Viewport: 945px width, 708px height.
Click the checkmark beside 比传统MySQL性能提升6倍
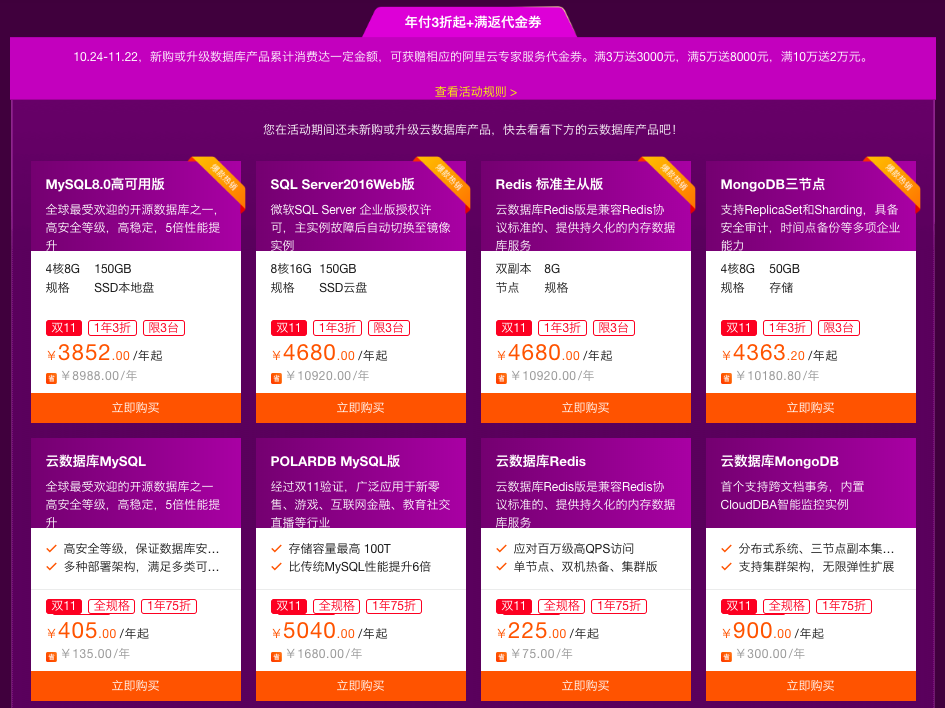pyautogui.click(x=276, y=566)
